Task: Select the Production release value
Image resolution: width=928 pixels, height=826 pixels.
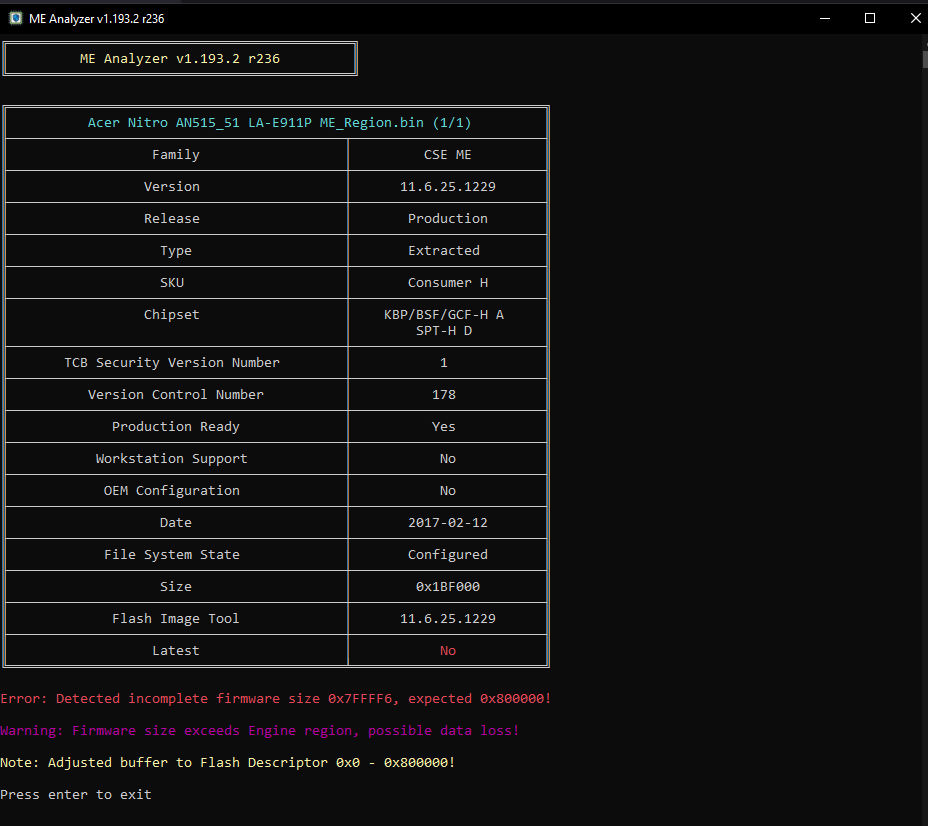Action: [x=447, y=218]
